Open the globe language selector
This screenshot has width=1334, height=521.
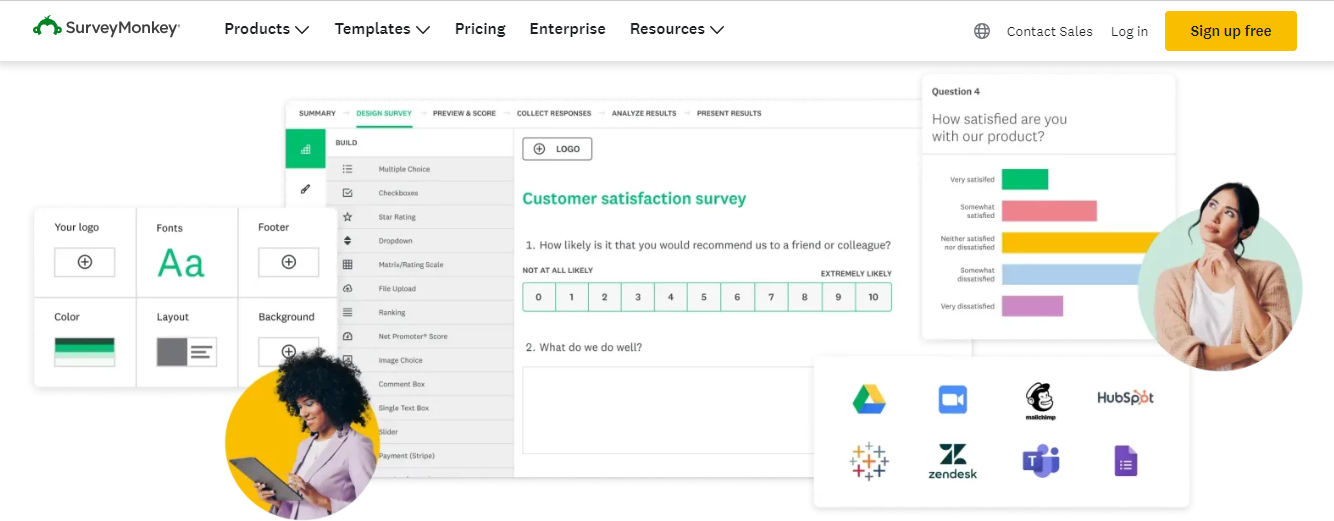tap(982, 31)
